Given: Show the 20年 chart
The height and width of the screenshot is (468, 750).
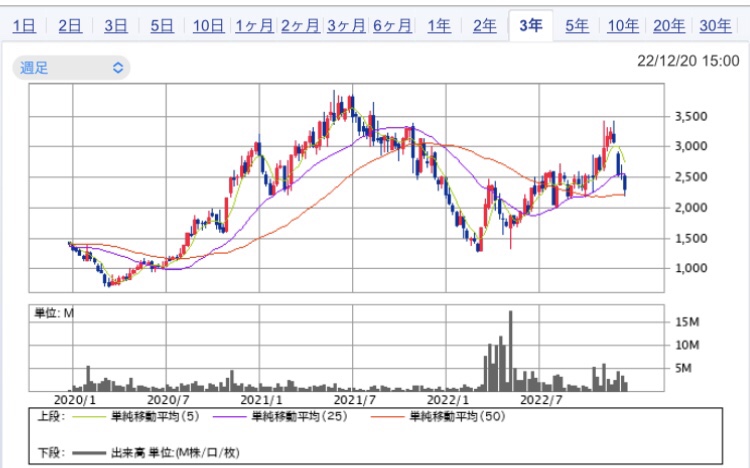Looking at the screenshot, I should (669, 25).
